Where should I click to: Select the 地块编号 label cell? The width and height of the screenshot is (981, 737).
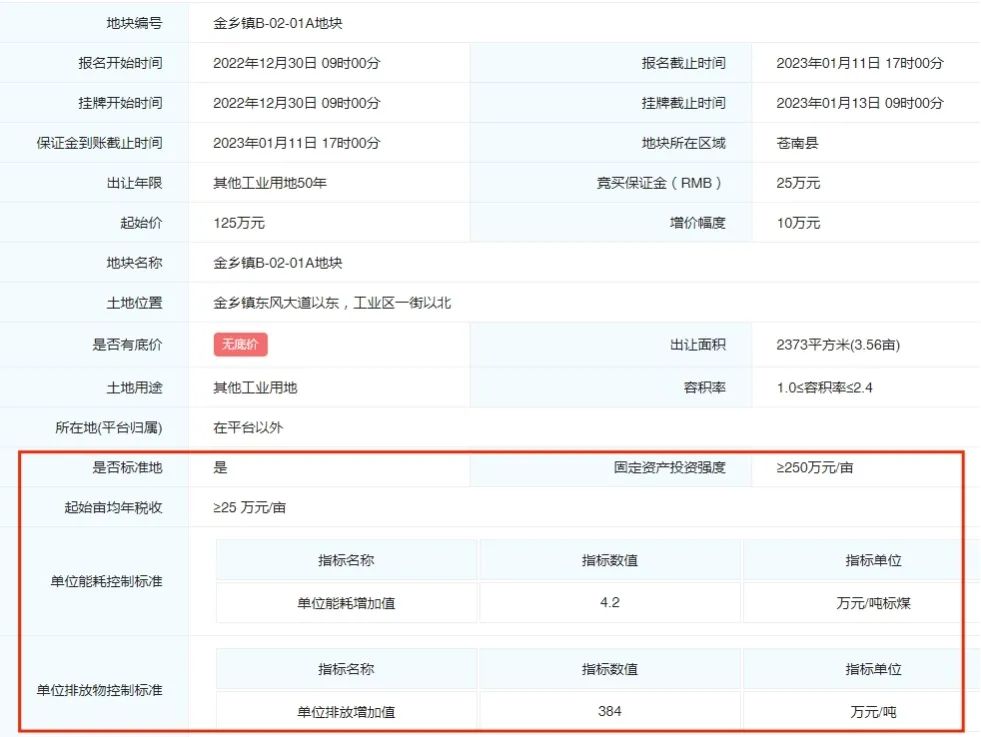tap(136, 23)
